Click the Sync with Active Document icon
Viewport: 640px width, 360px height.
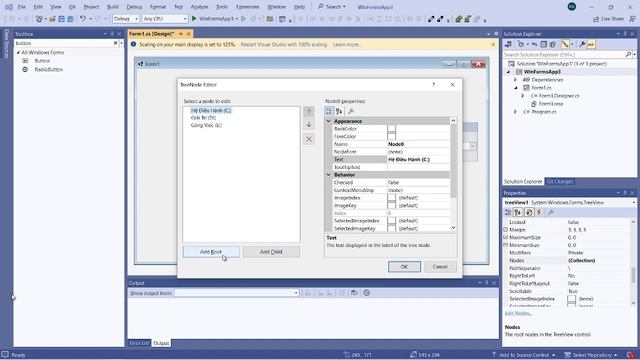point(534,44)
